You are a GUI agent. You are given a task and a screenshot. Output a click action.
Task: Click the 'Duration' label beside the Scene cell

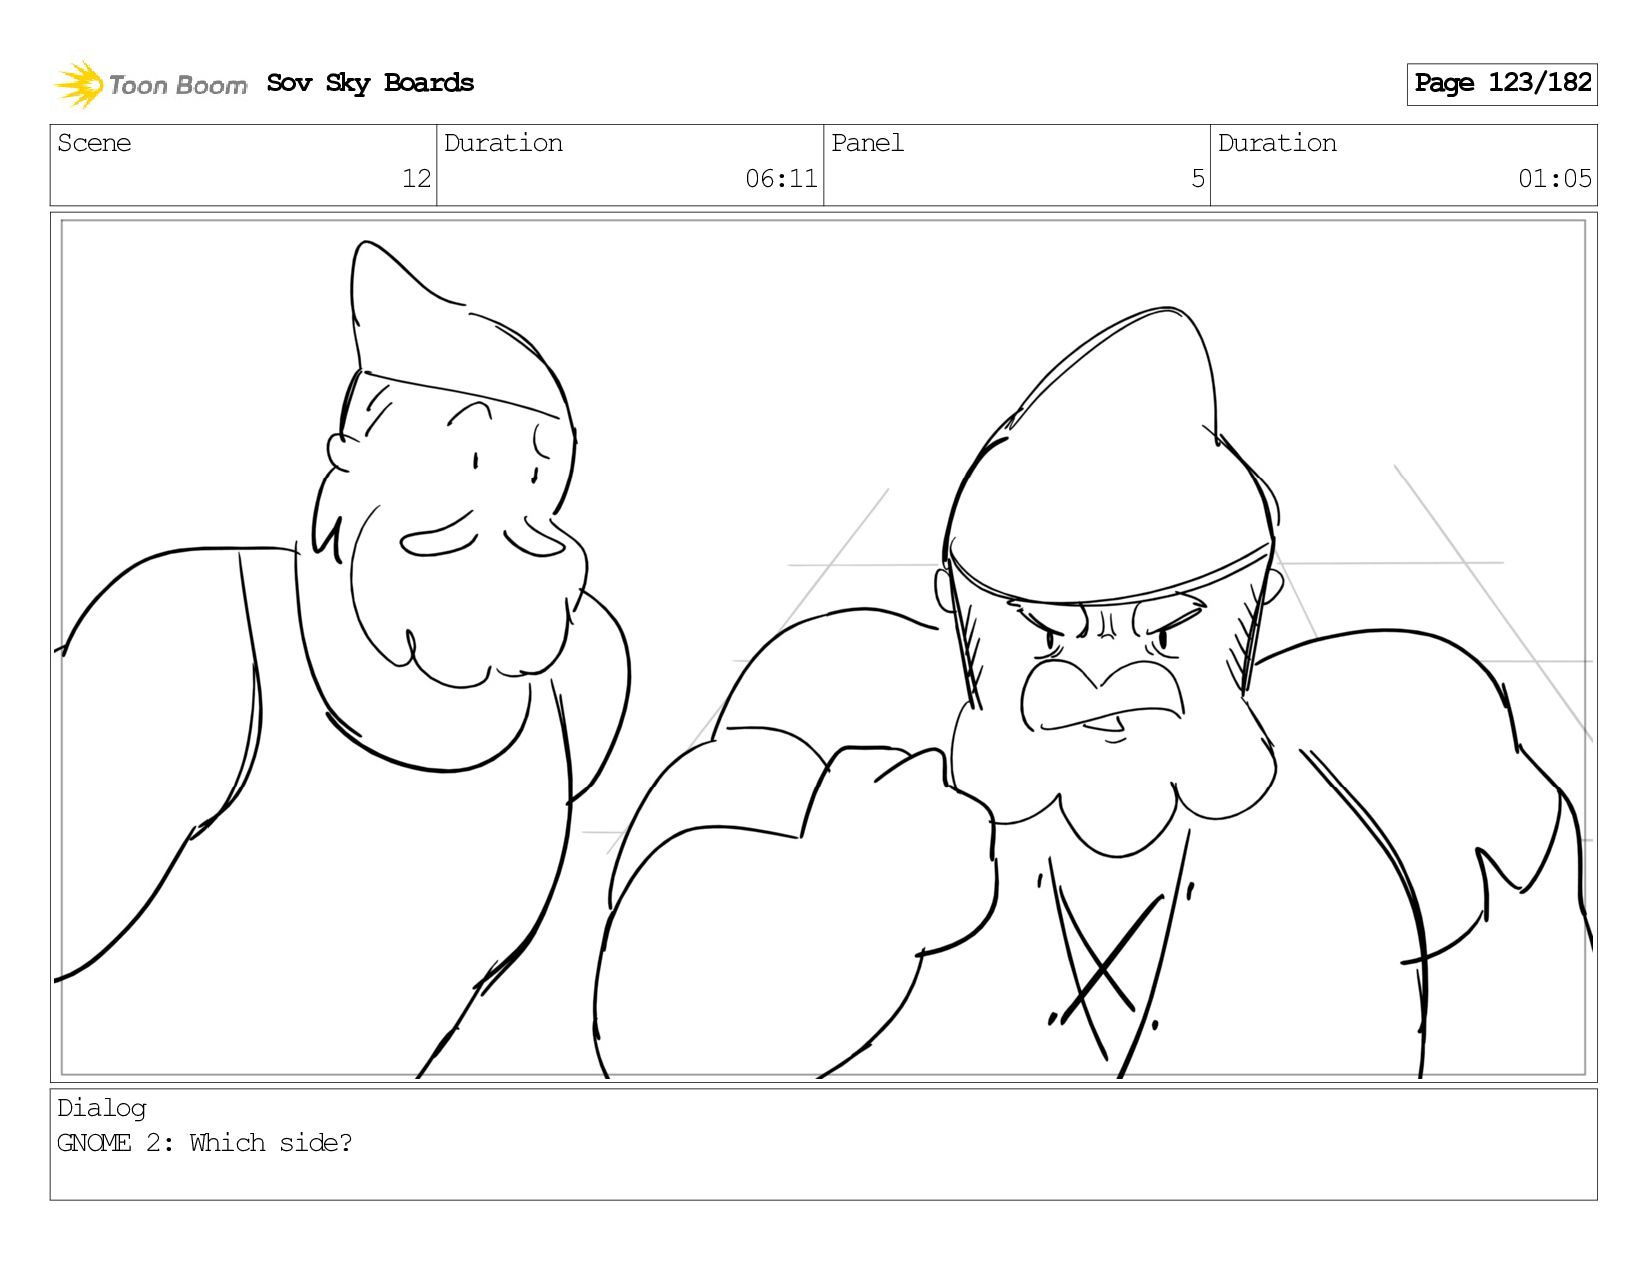(x=503, y=143)
